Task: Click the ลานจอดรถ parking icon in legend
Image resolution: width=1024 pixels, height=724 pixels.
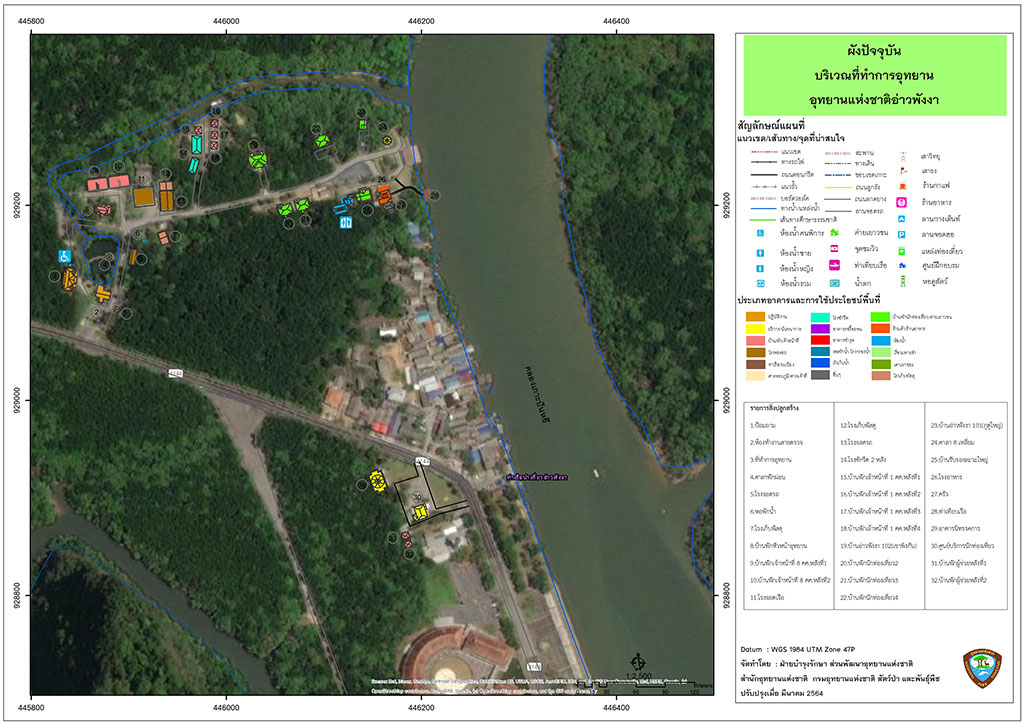Action: tap(901, 234)
